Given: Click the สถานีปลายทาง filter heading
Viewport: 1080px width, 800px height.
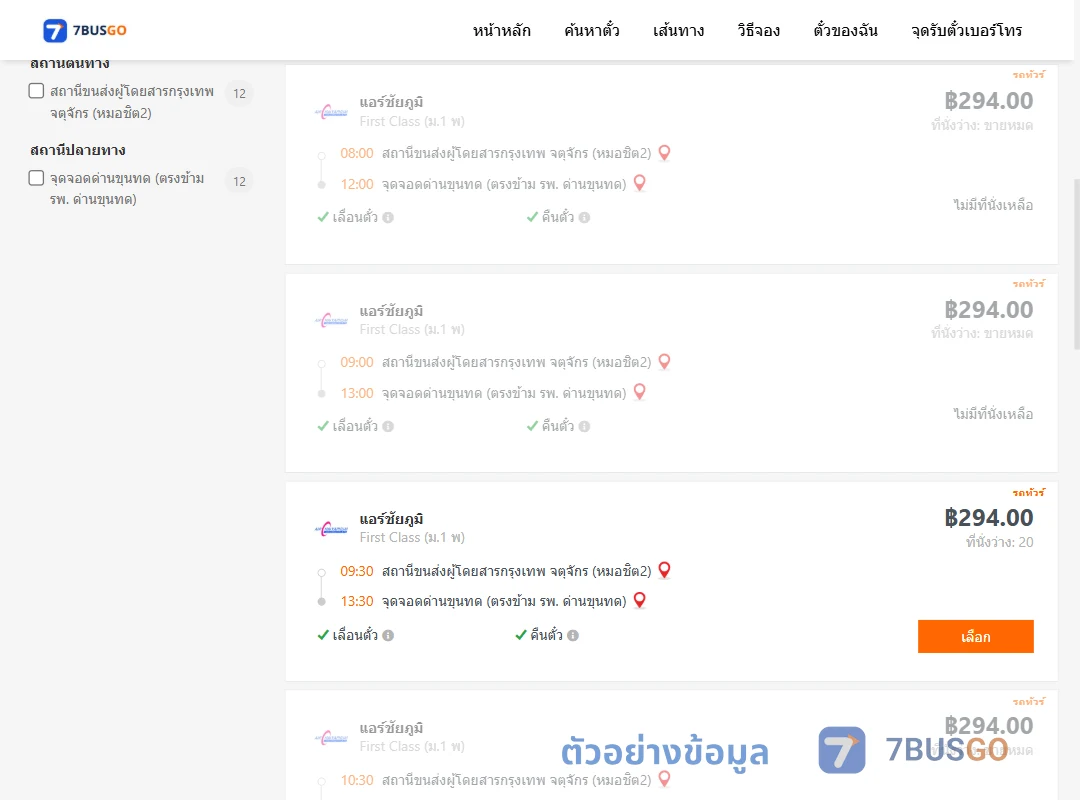Looking at the screenshot, I should (78, 150).
